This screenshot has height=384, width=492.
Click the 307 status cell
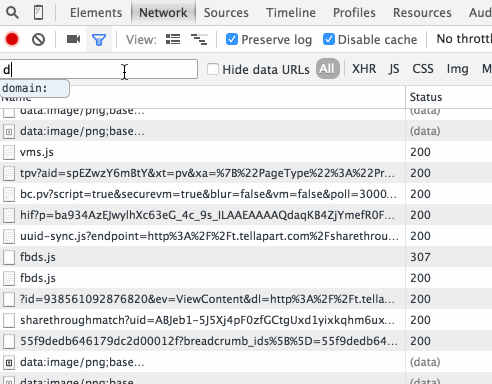click(x=449, y=257)
